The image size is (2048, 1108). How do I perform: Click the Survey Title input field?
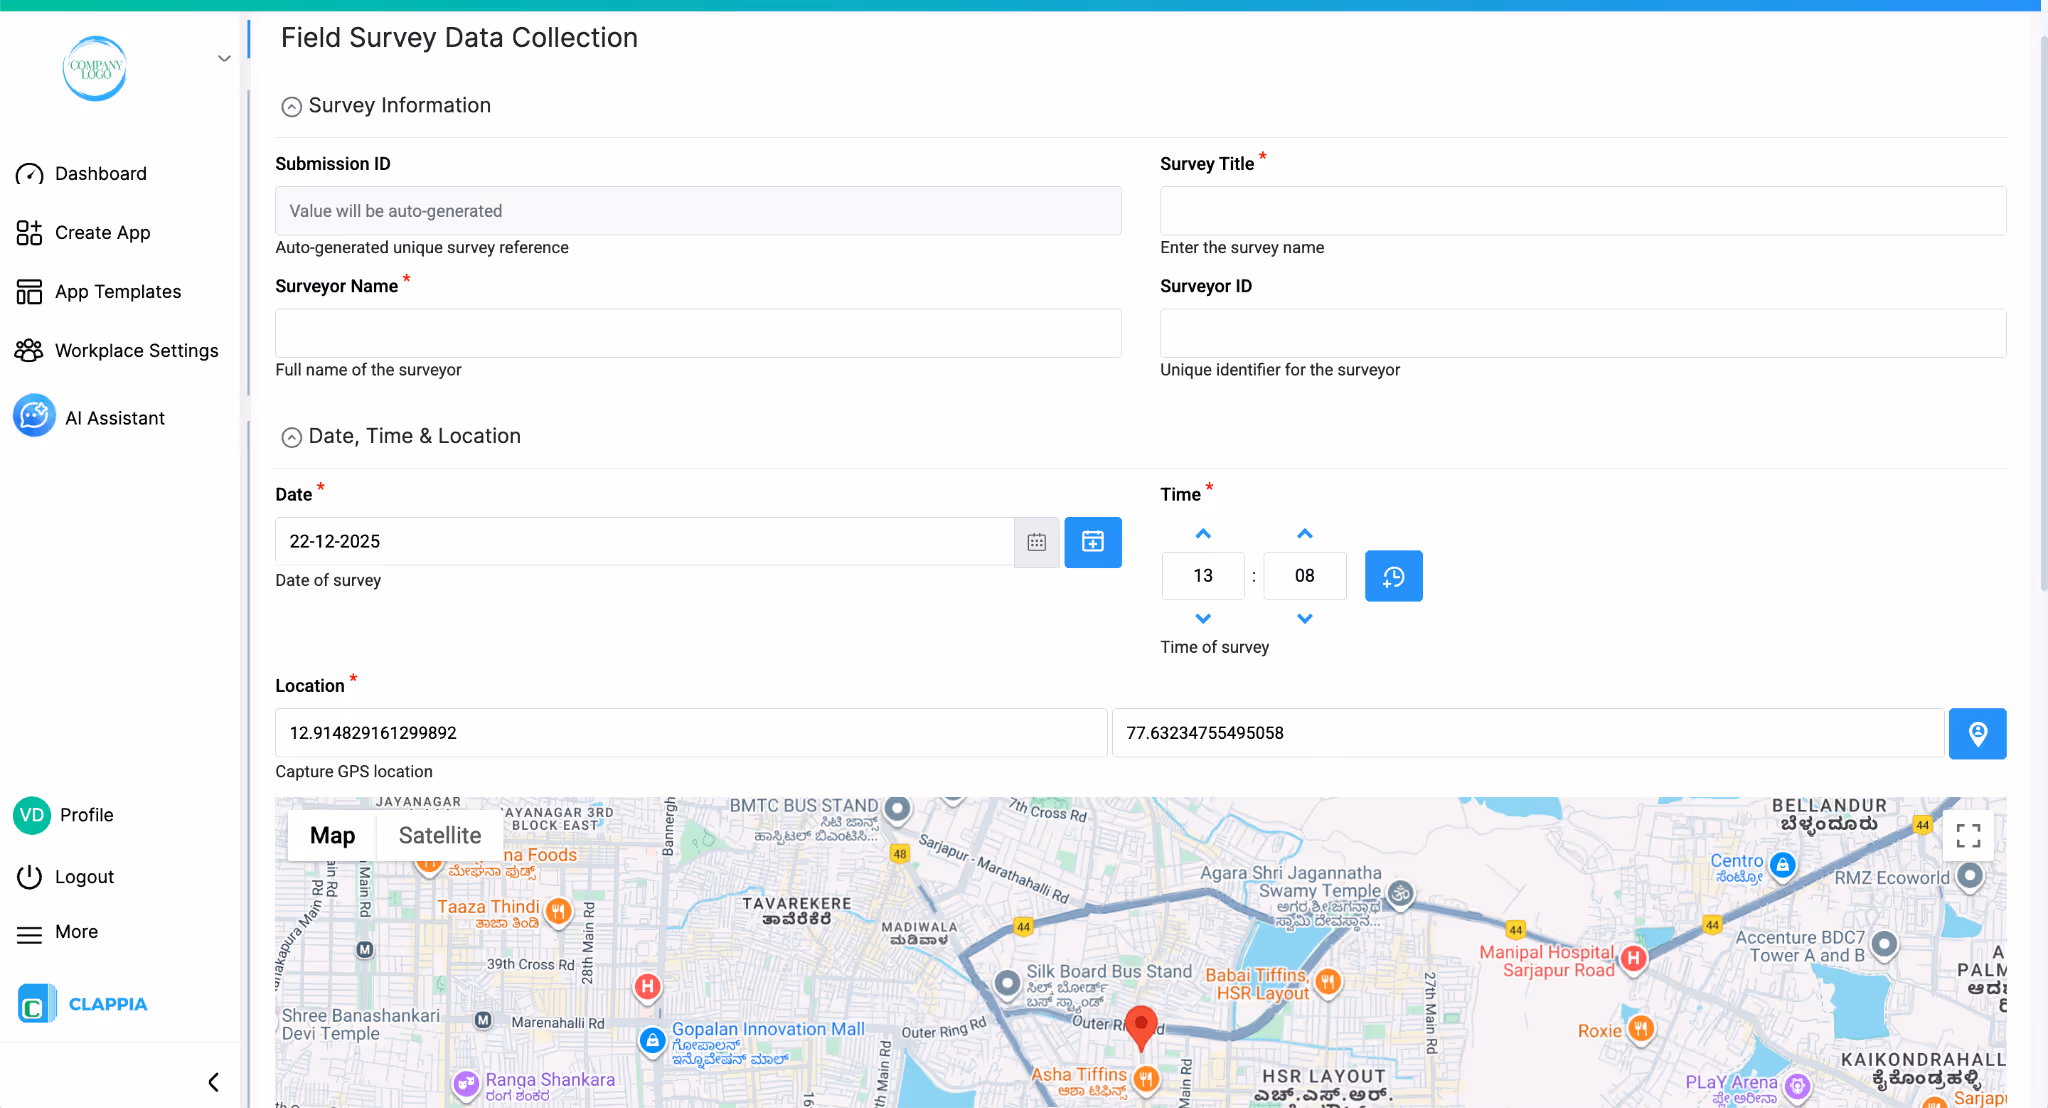click(1582, 211)
